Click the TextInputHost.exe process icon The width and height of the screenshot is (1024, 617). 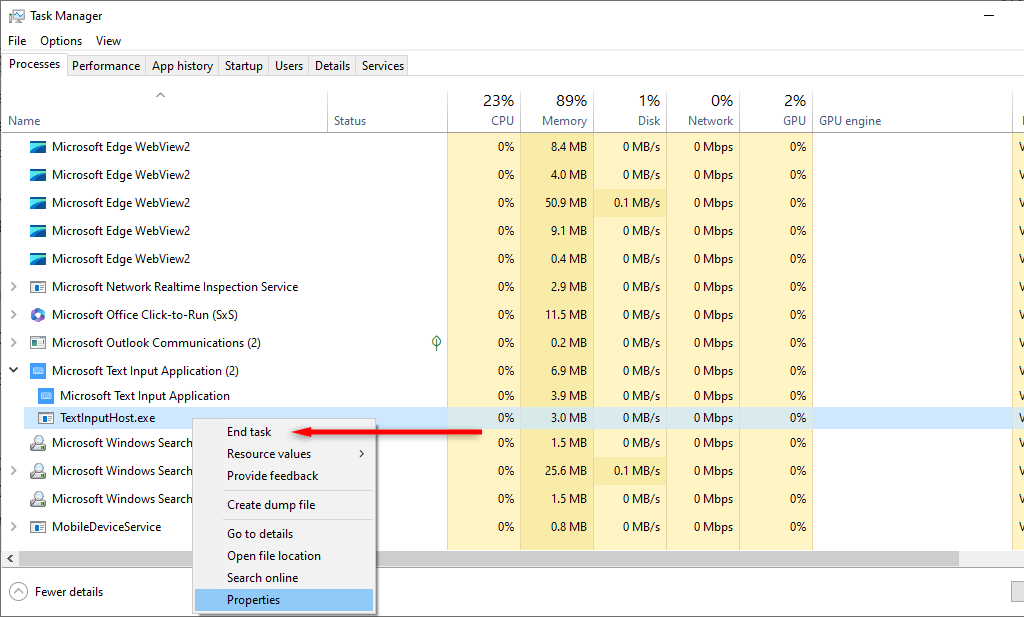[x=46, y=418]
